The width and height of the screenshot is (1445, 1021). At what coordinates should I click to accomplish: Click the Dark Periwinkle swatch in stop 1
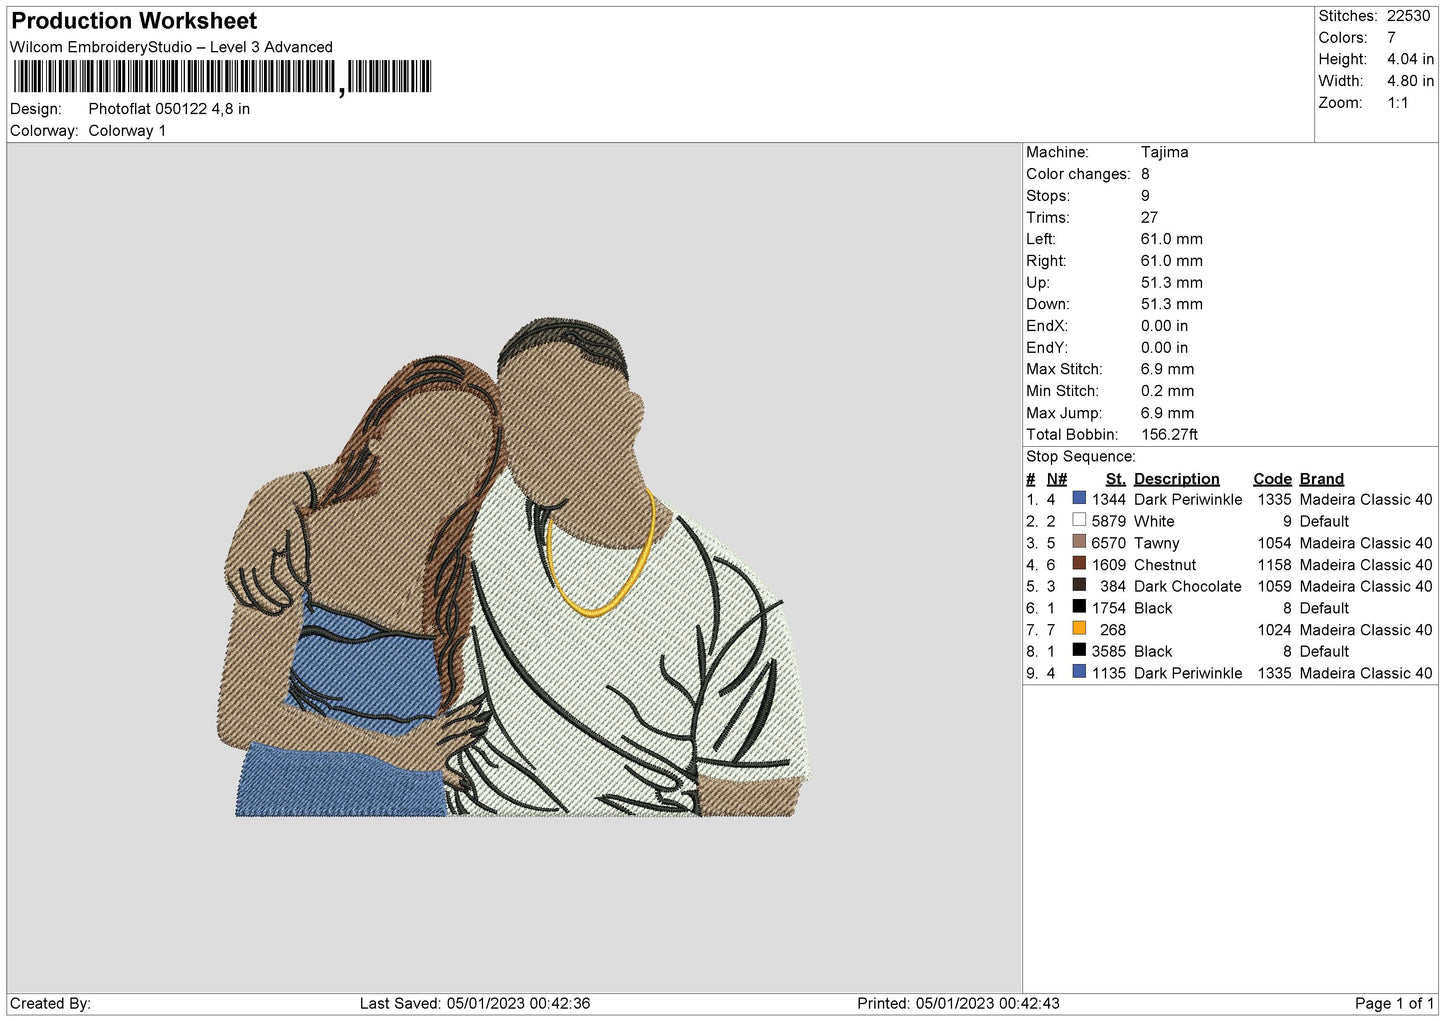[1079, 498]
